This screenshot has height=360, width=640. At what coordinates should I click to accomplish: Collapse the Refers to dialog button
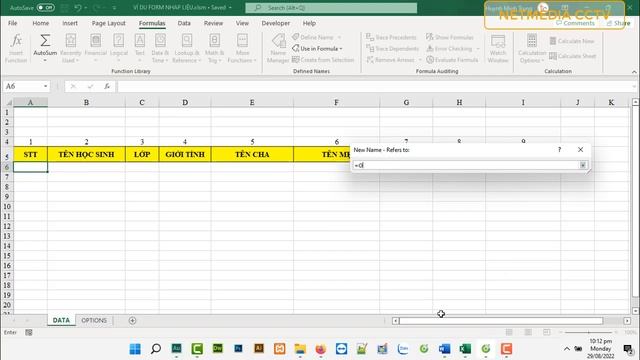[x=583, y=165]
